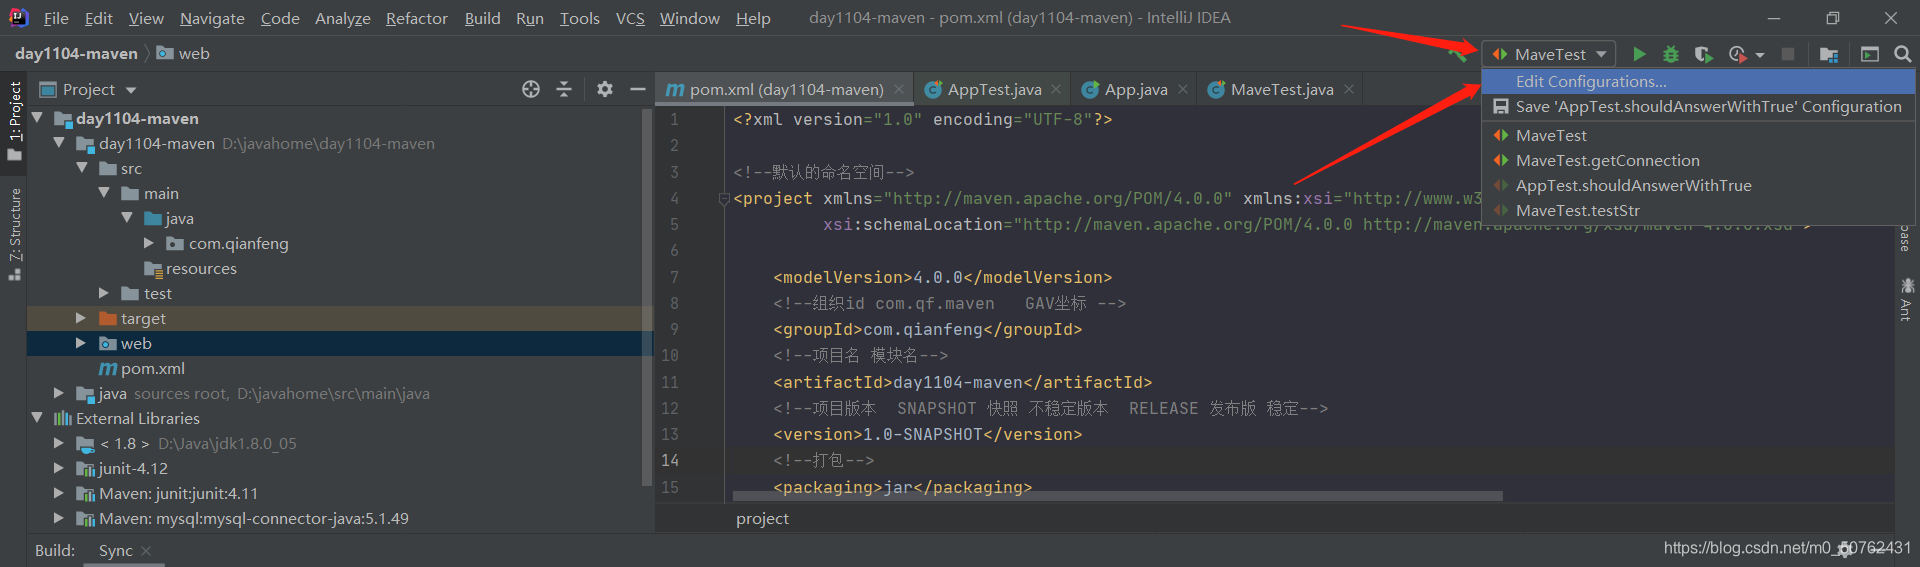Toggle the Structure tool window stripe
The width and height of the screenshot is (1920, 567).
(x=14, y=234)
